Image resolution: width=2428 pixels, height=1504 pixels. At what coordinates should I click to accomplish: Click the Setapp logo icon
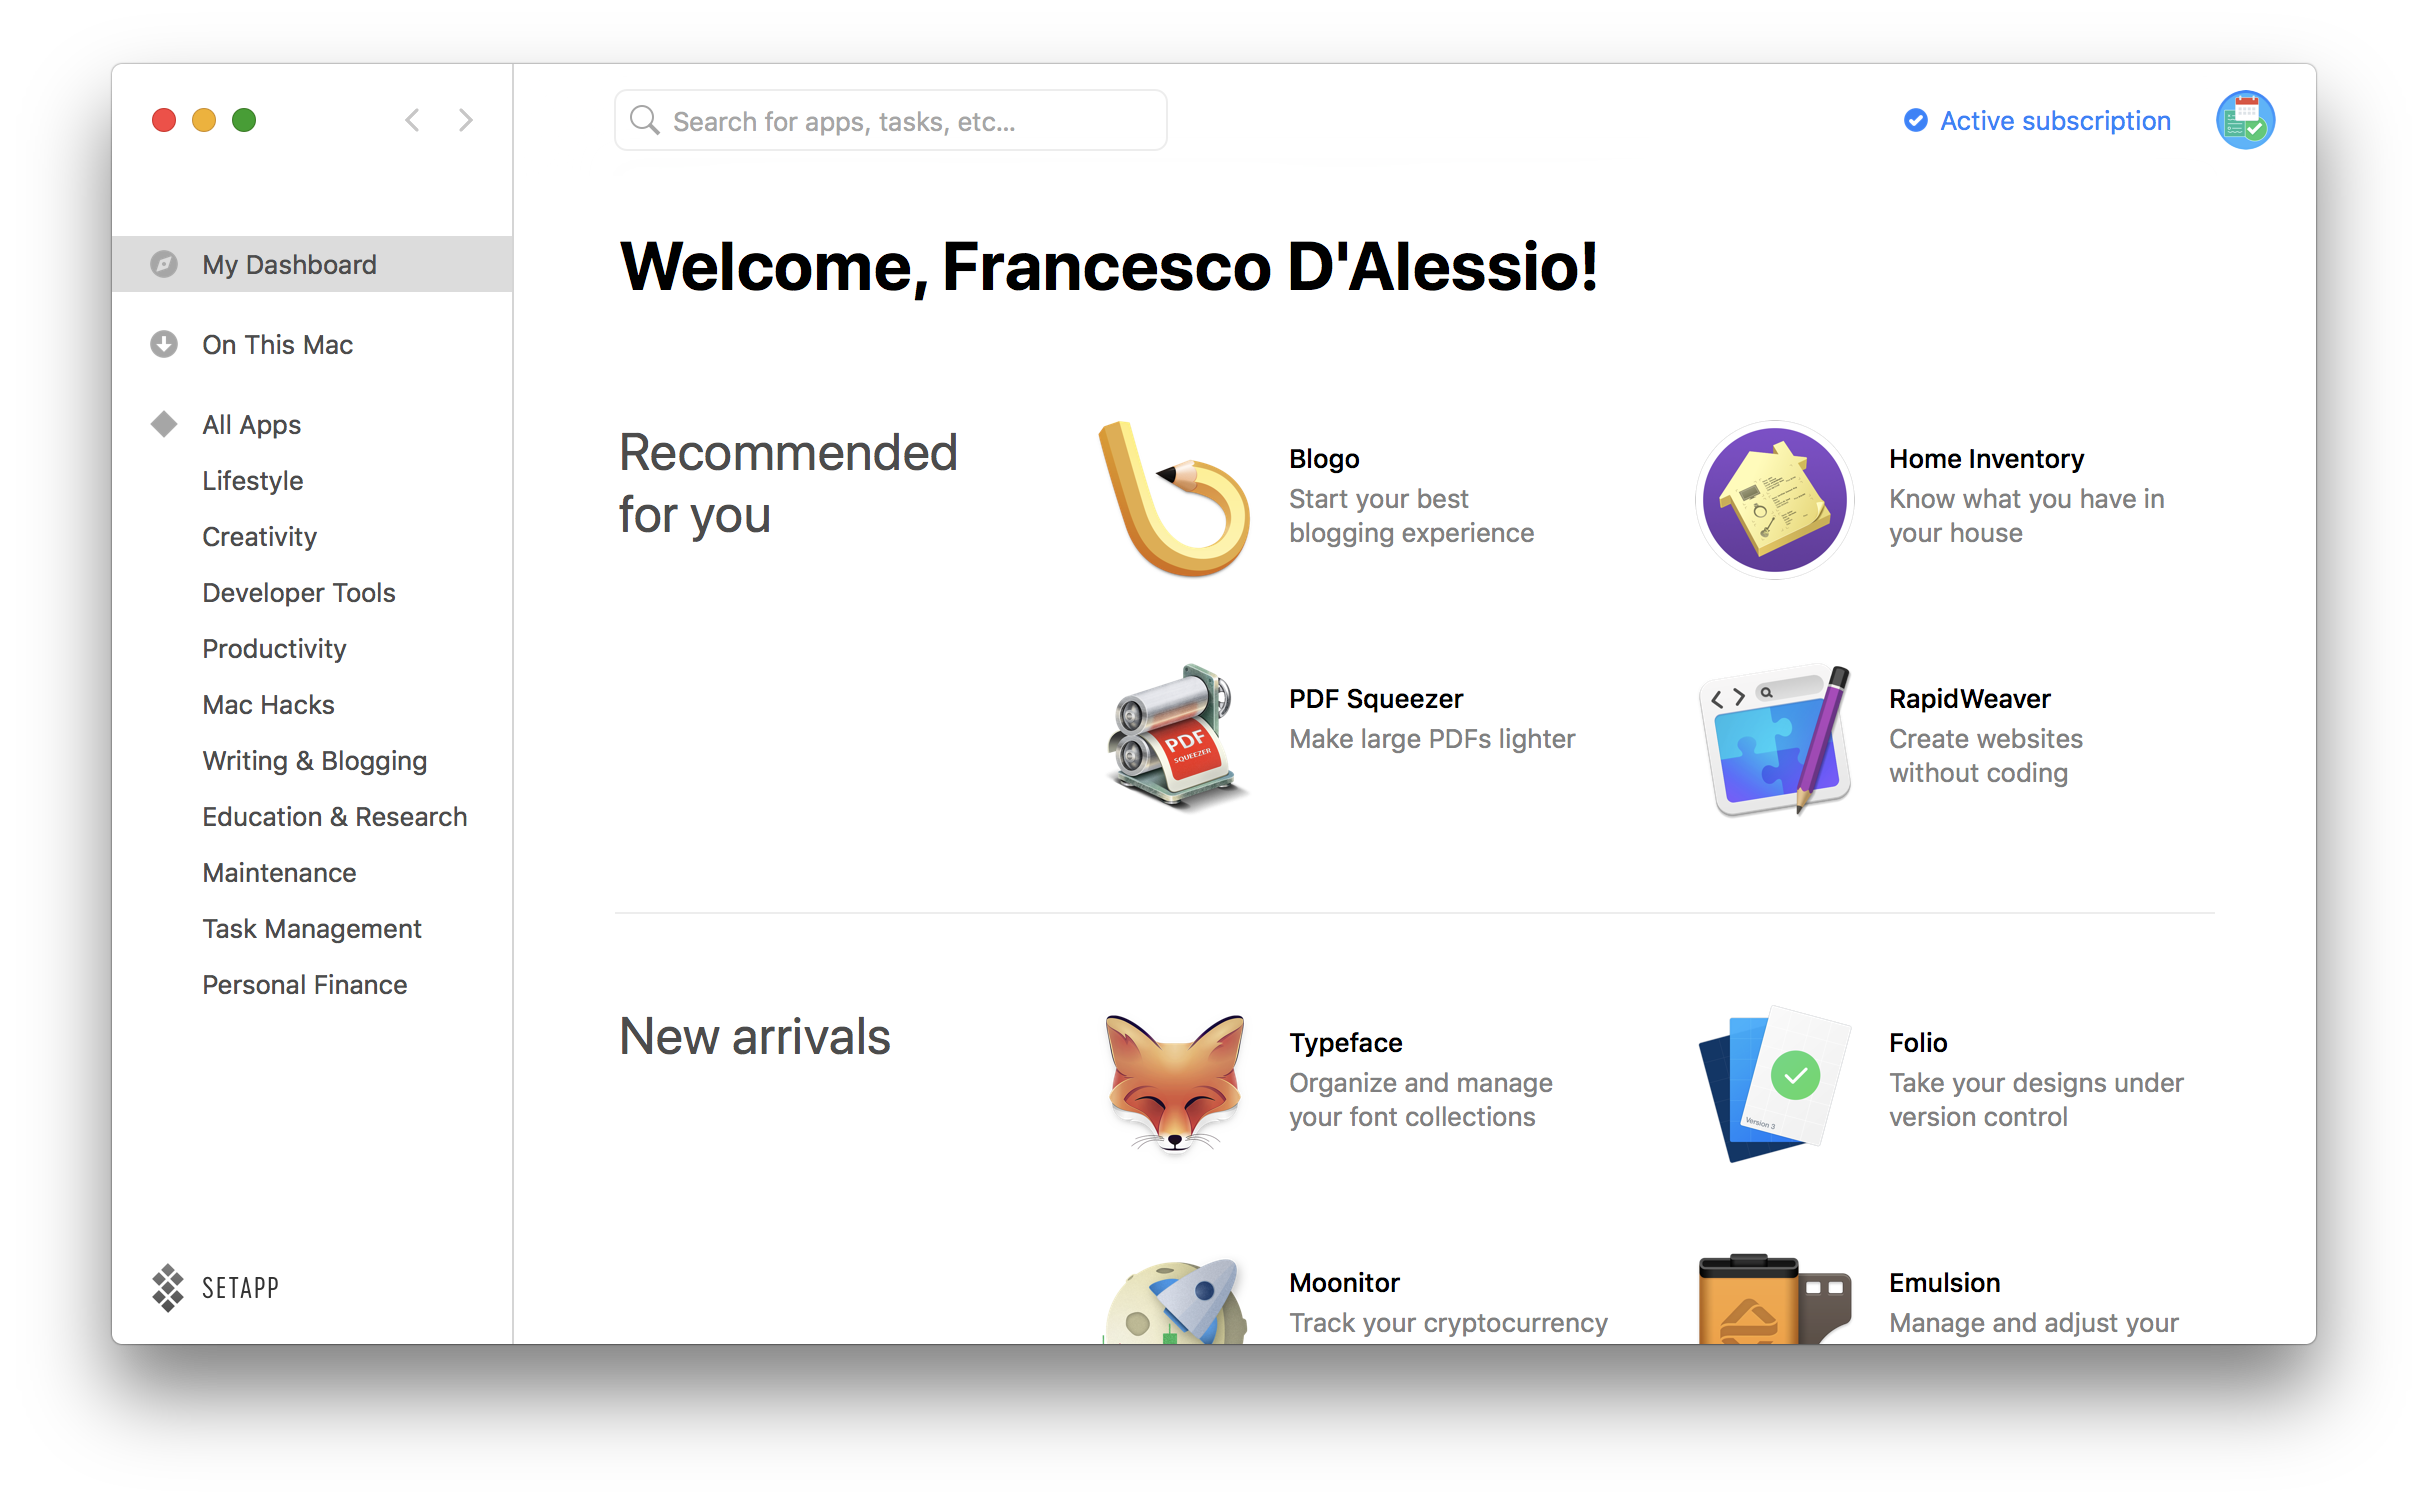tap(168, 1287)
